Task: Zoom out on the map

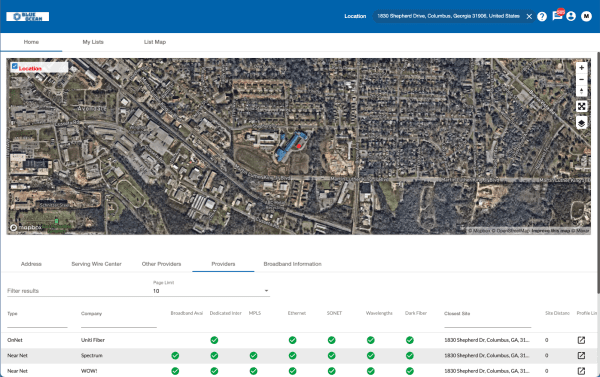Action: 581,80
